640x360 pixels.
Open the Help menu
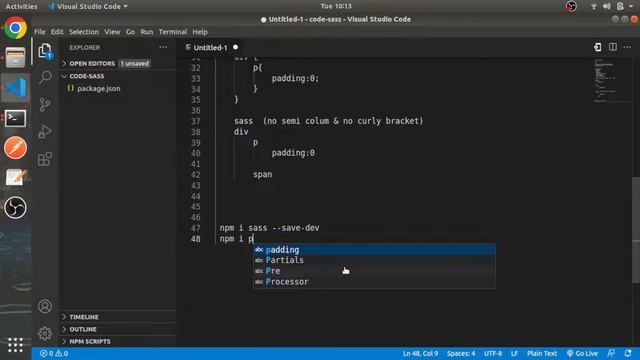click(200, 32)
